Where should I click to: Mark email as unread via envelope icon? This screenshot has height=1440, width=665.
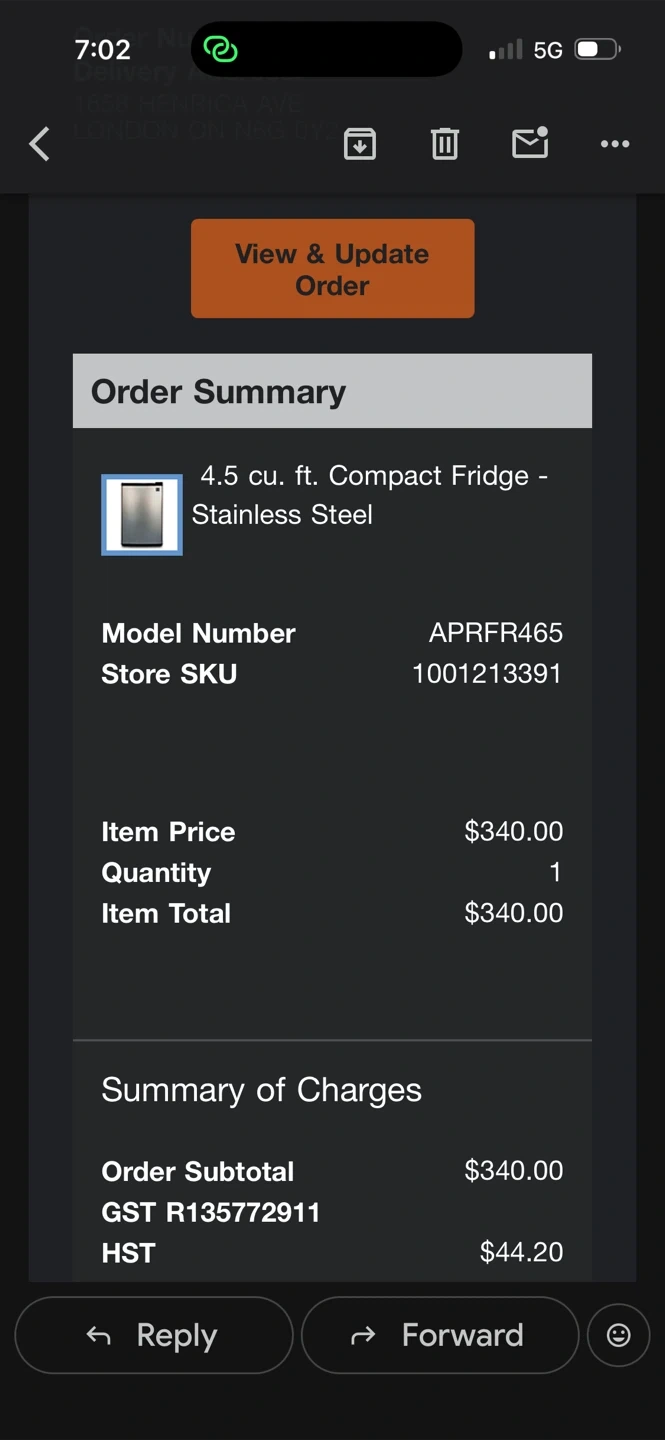coord(530,144)
